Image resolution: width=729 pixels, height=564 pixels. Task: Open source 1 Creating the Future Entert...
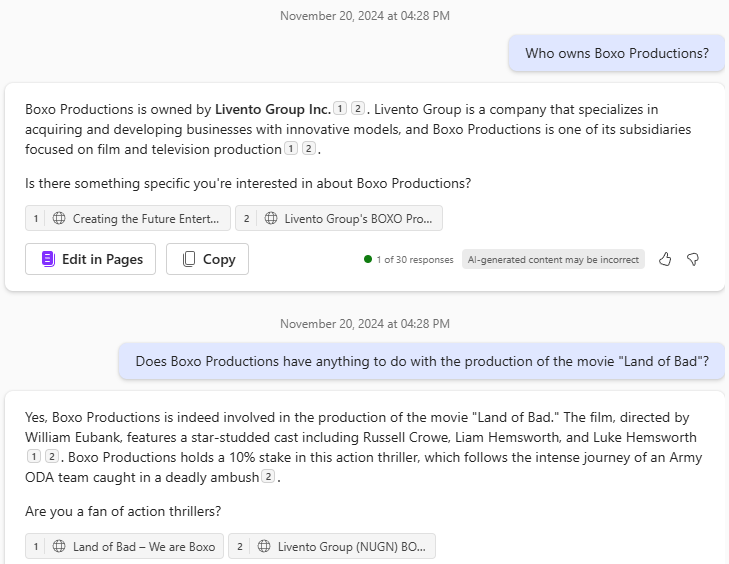(128, 218)
